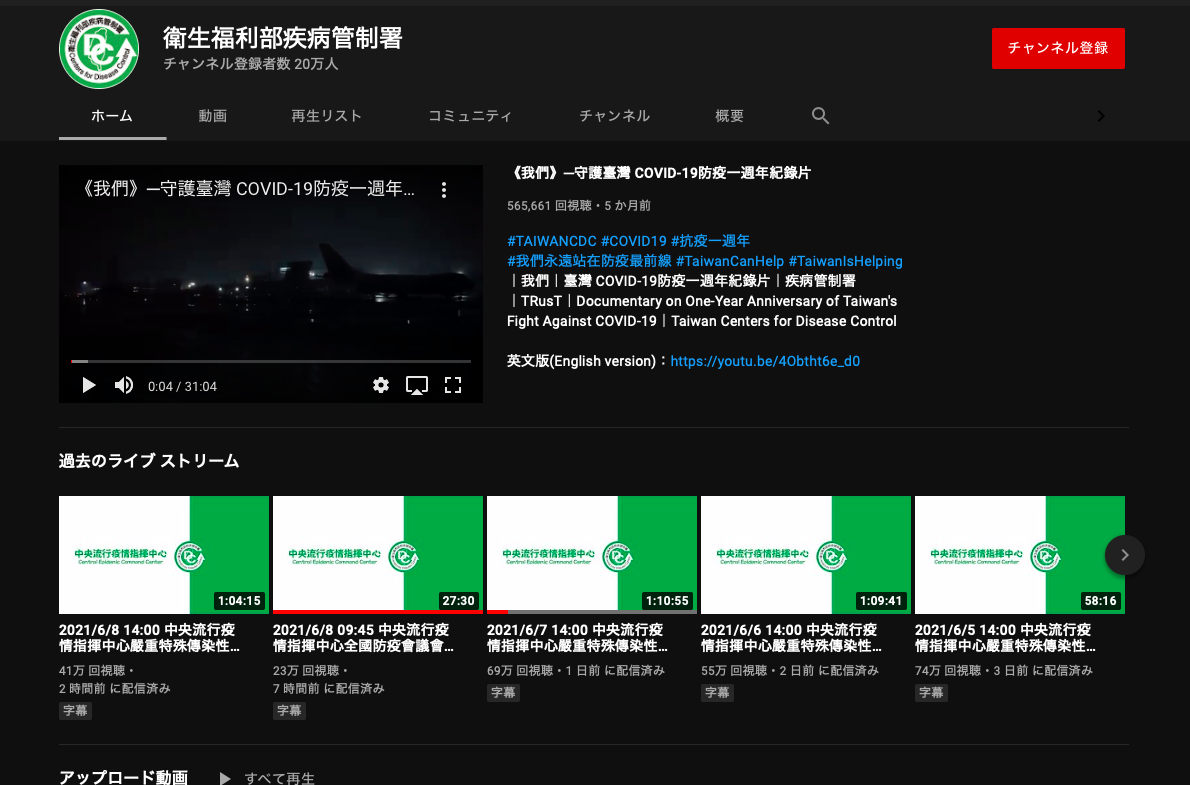Click the #TaiwanIsHelping hashtag

pyautogui.click(x=845, y=261)
